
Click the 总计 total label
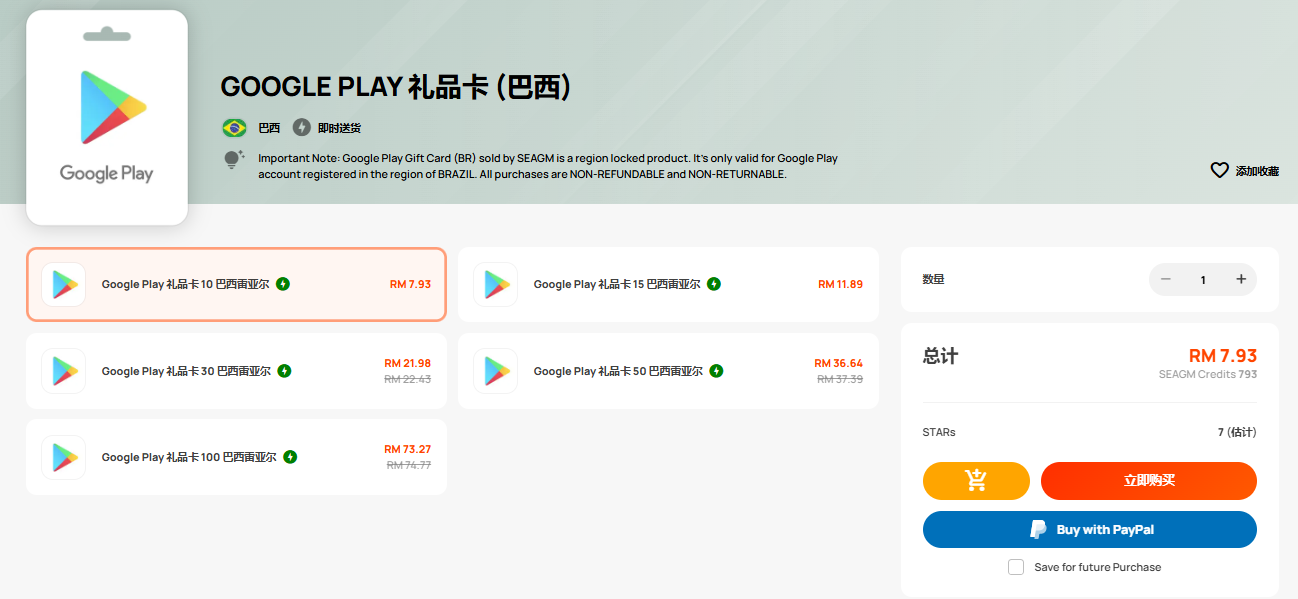tap(940, 356)
